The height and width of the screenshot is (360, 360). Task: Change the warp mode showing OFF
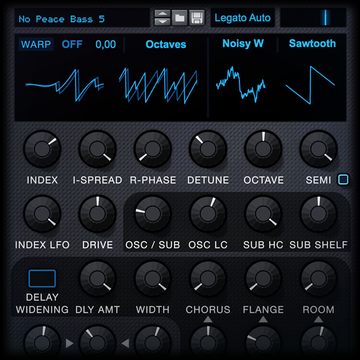click(x=72, y=44)
